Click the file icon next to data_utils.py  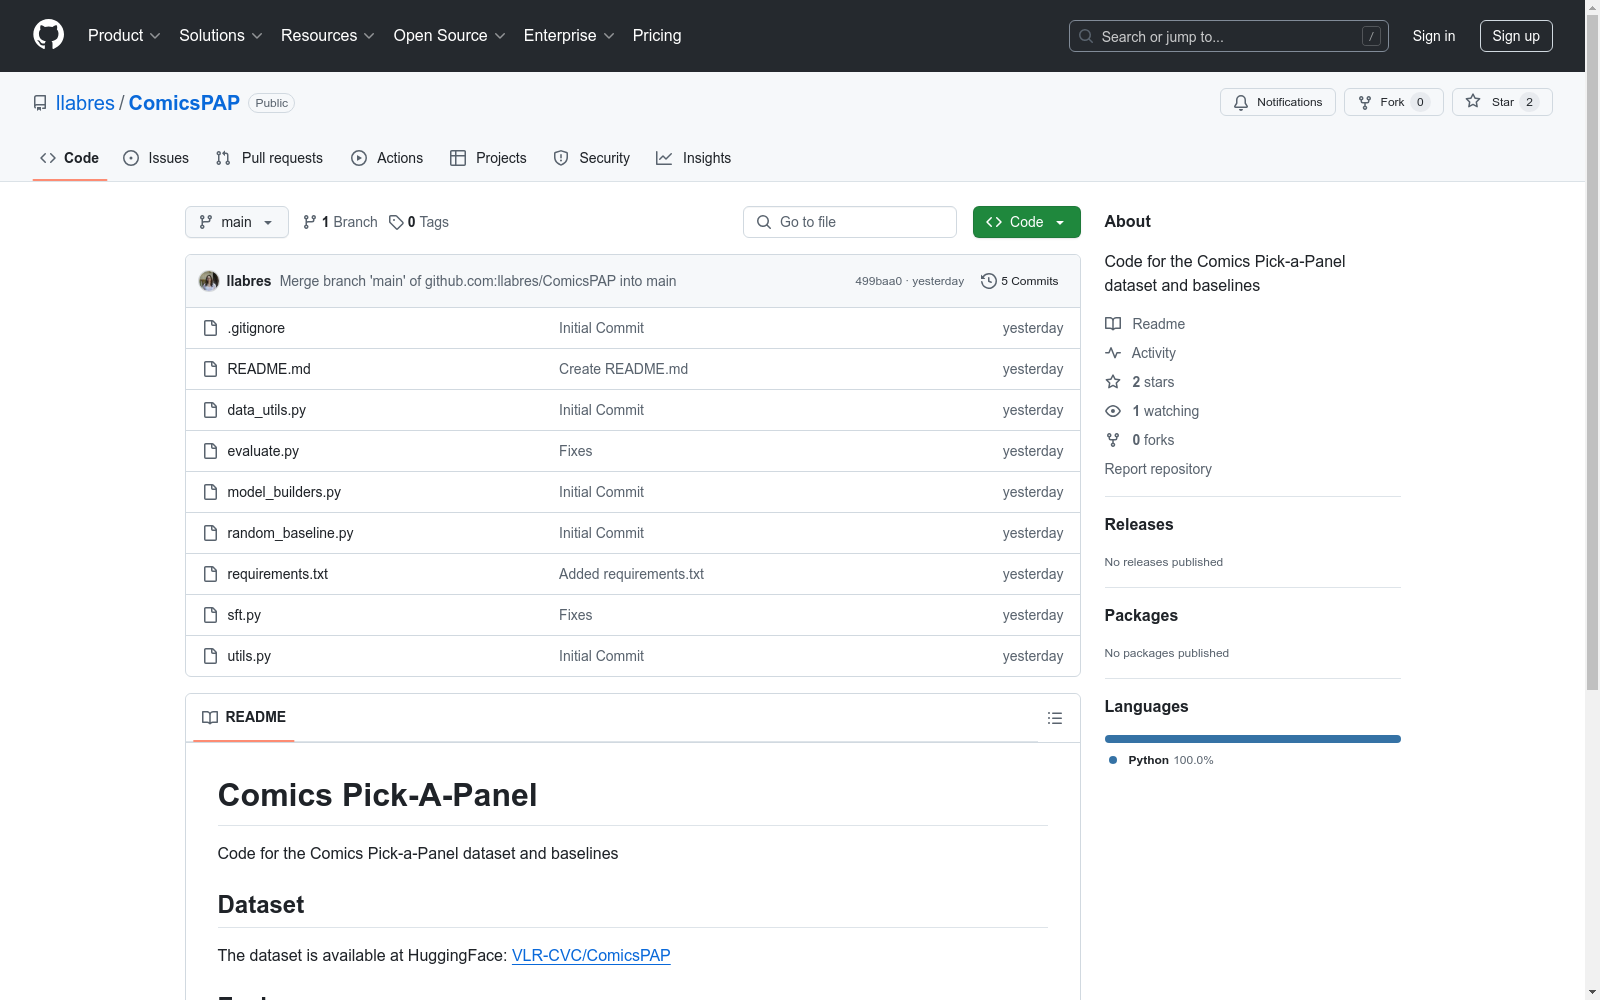coord(210,410)
